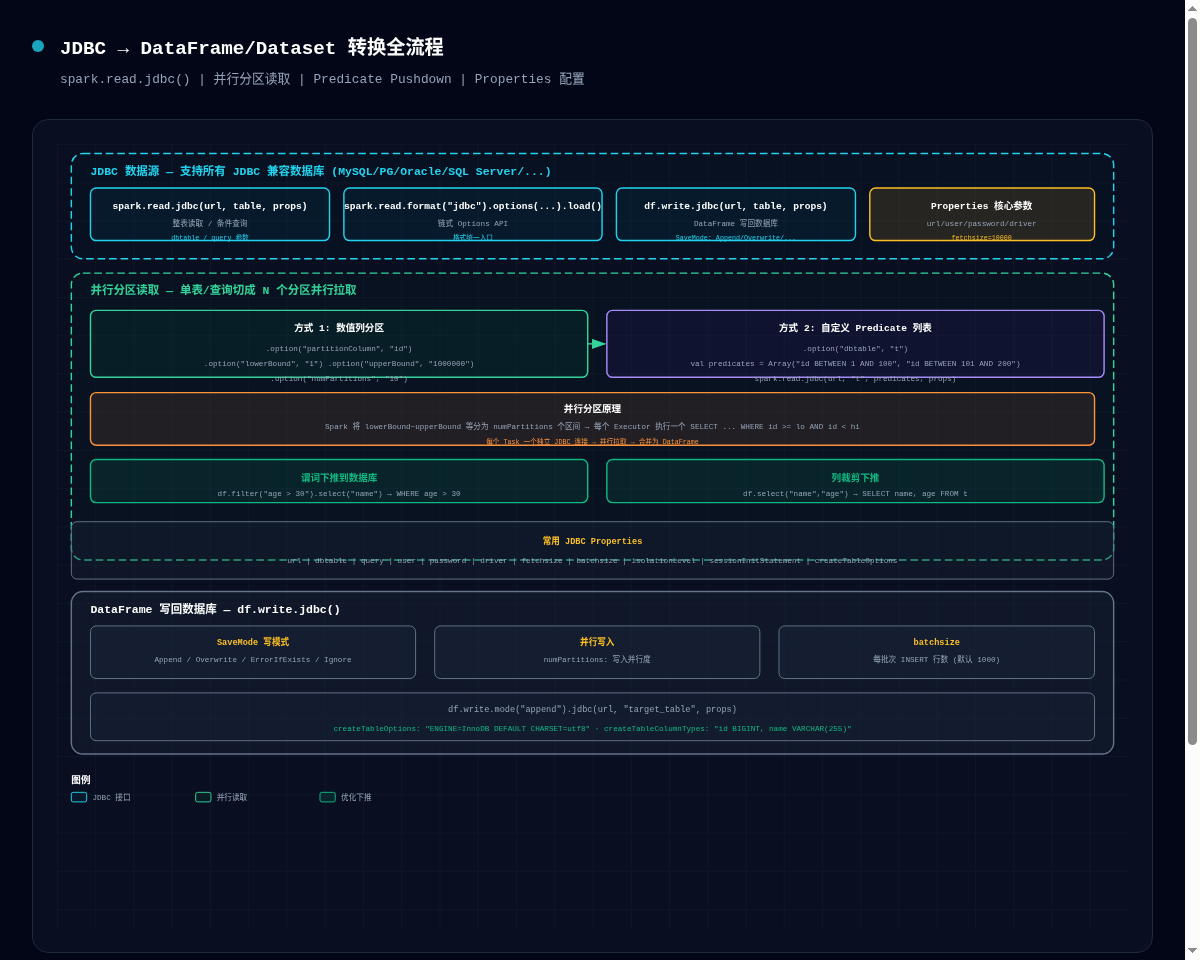Open the Properties 核心参数 card
This screenshot has width=1200, height=960.
pyautogui.click(x=982, y=214)
